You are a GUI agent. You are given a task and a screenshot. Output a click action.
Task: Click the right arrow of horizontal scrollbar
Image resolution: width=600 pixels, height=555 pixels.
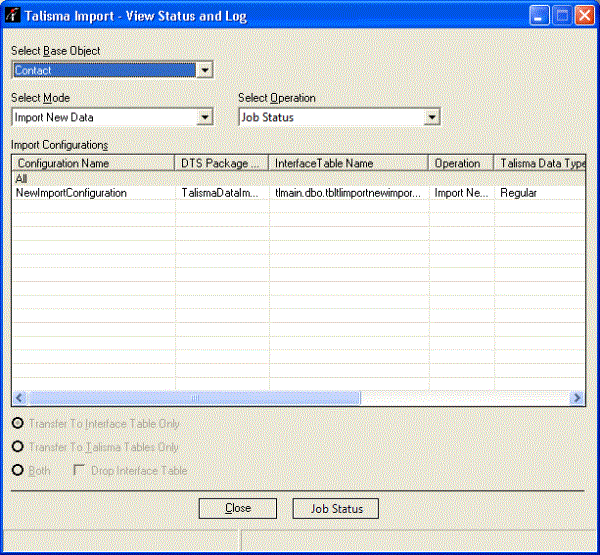pyautogui.click(x=577, y=398)
